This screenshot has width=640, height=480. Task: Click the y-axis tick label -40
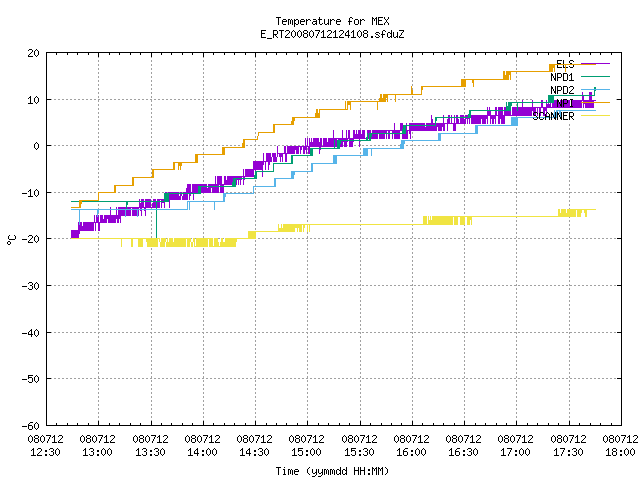tap(31, 333)
